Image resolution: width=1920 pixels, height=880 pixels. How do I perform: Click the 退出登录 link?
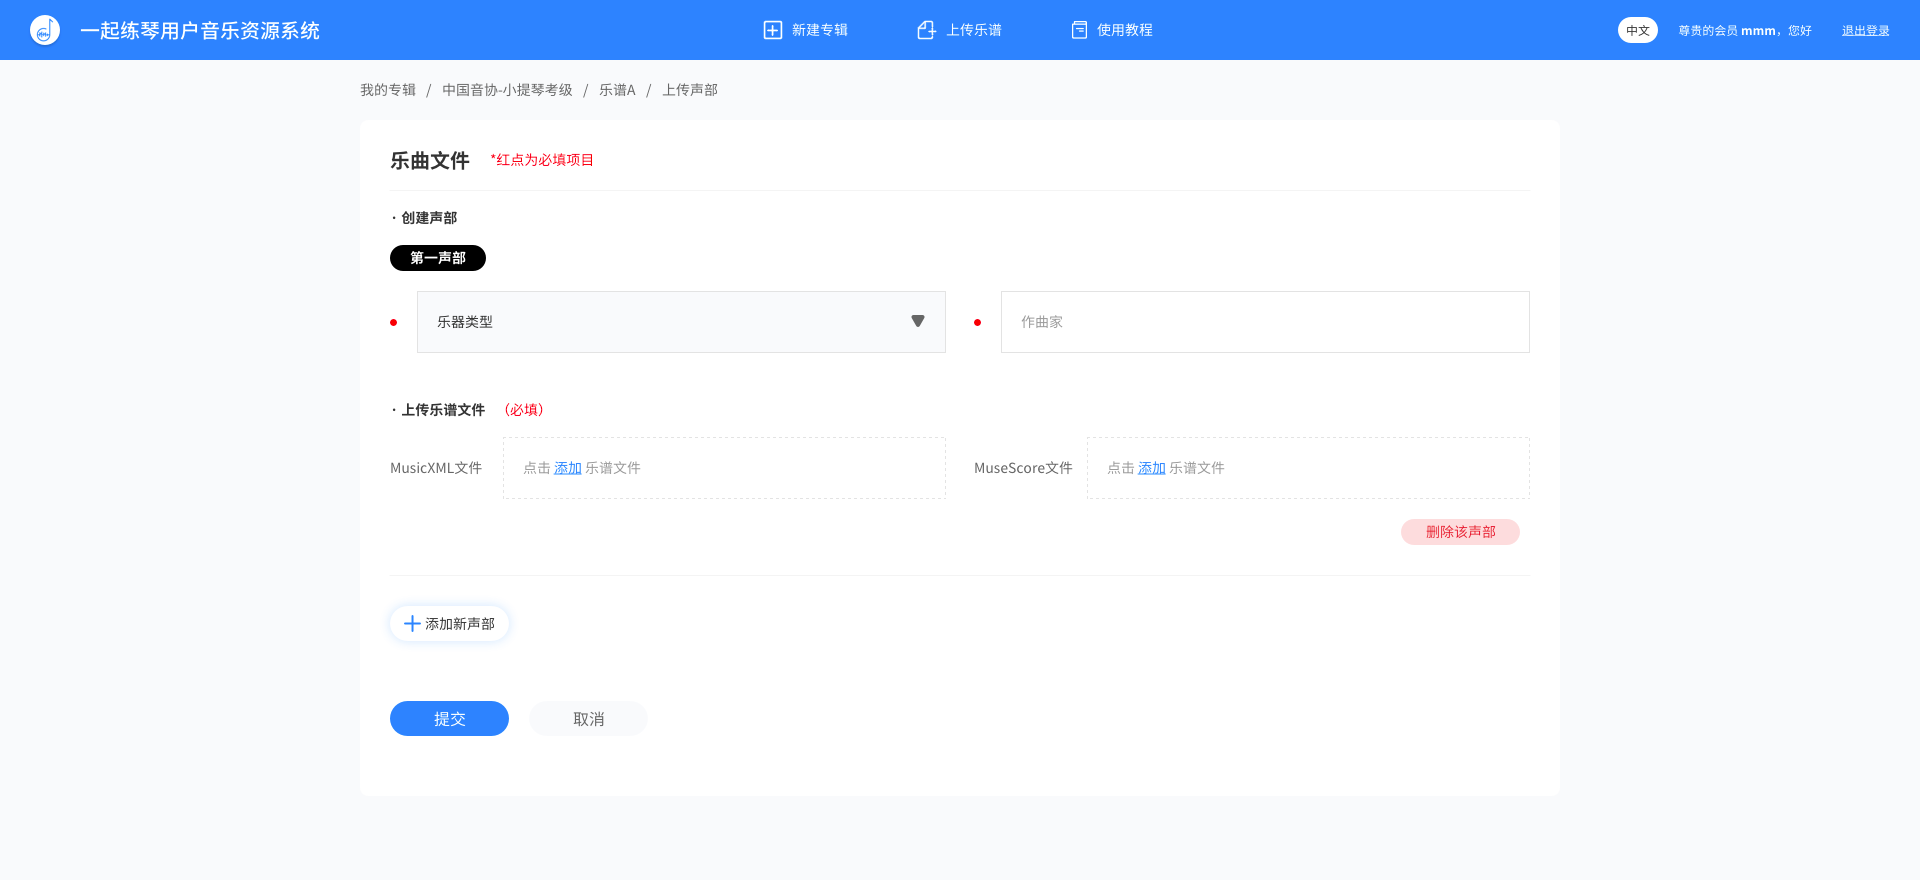point(1866,31)
